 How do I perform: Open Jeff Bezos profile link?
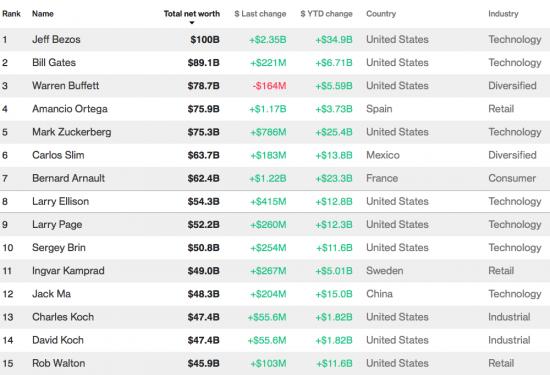56,39
